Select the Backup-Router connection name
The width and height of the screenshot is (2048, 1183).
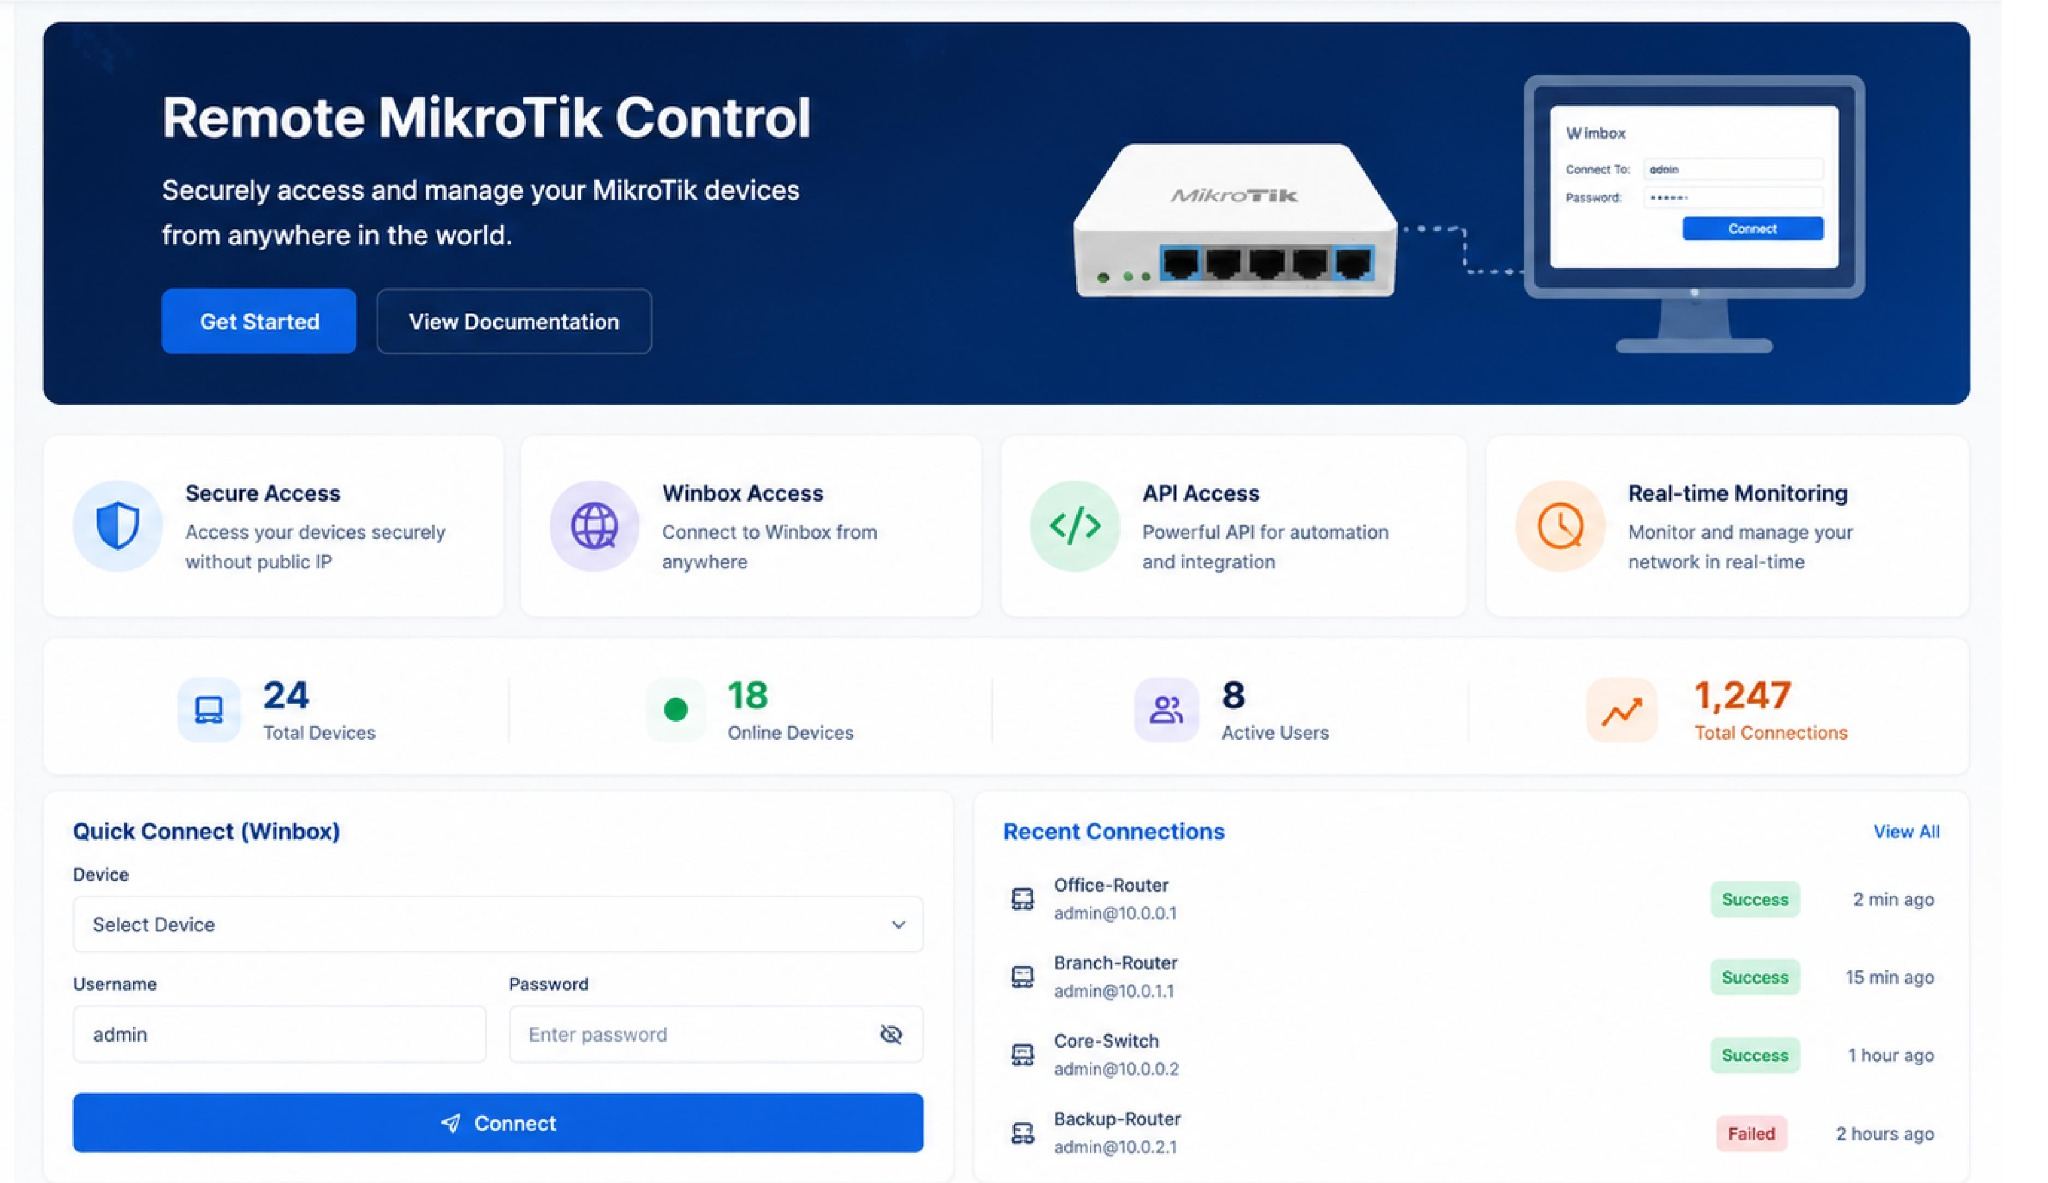[1117, 1119]
